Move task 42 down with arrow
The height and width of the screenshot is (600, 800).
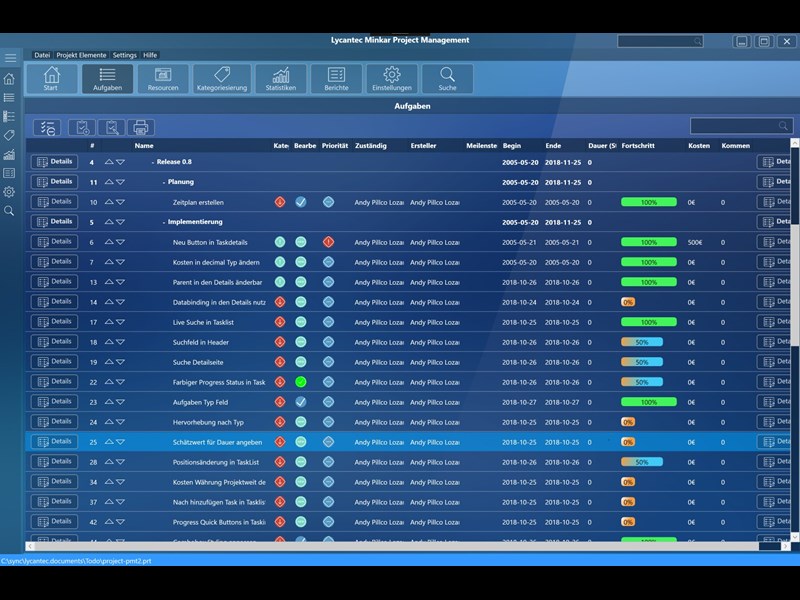coord(120,521)
